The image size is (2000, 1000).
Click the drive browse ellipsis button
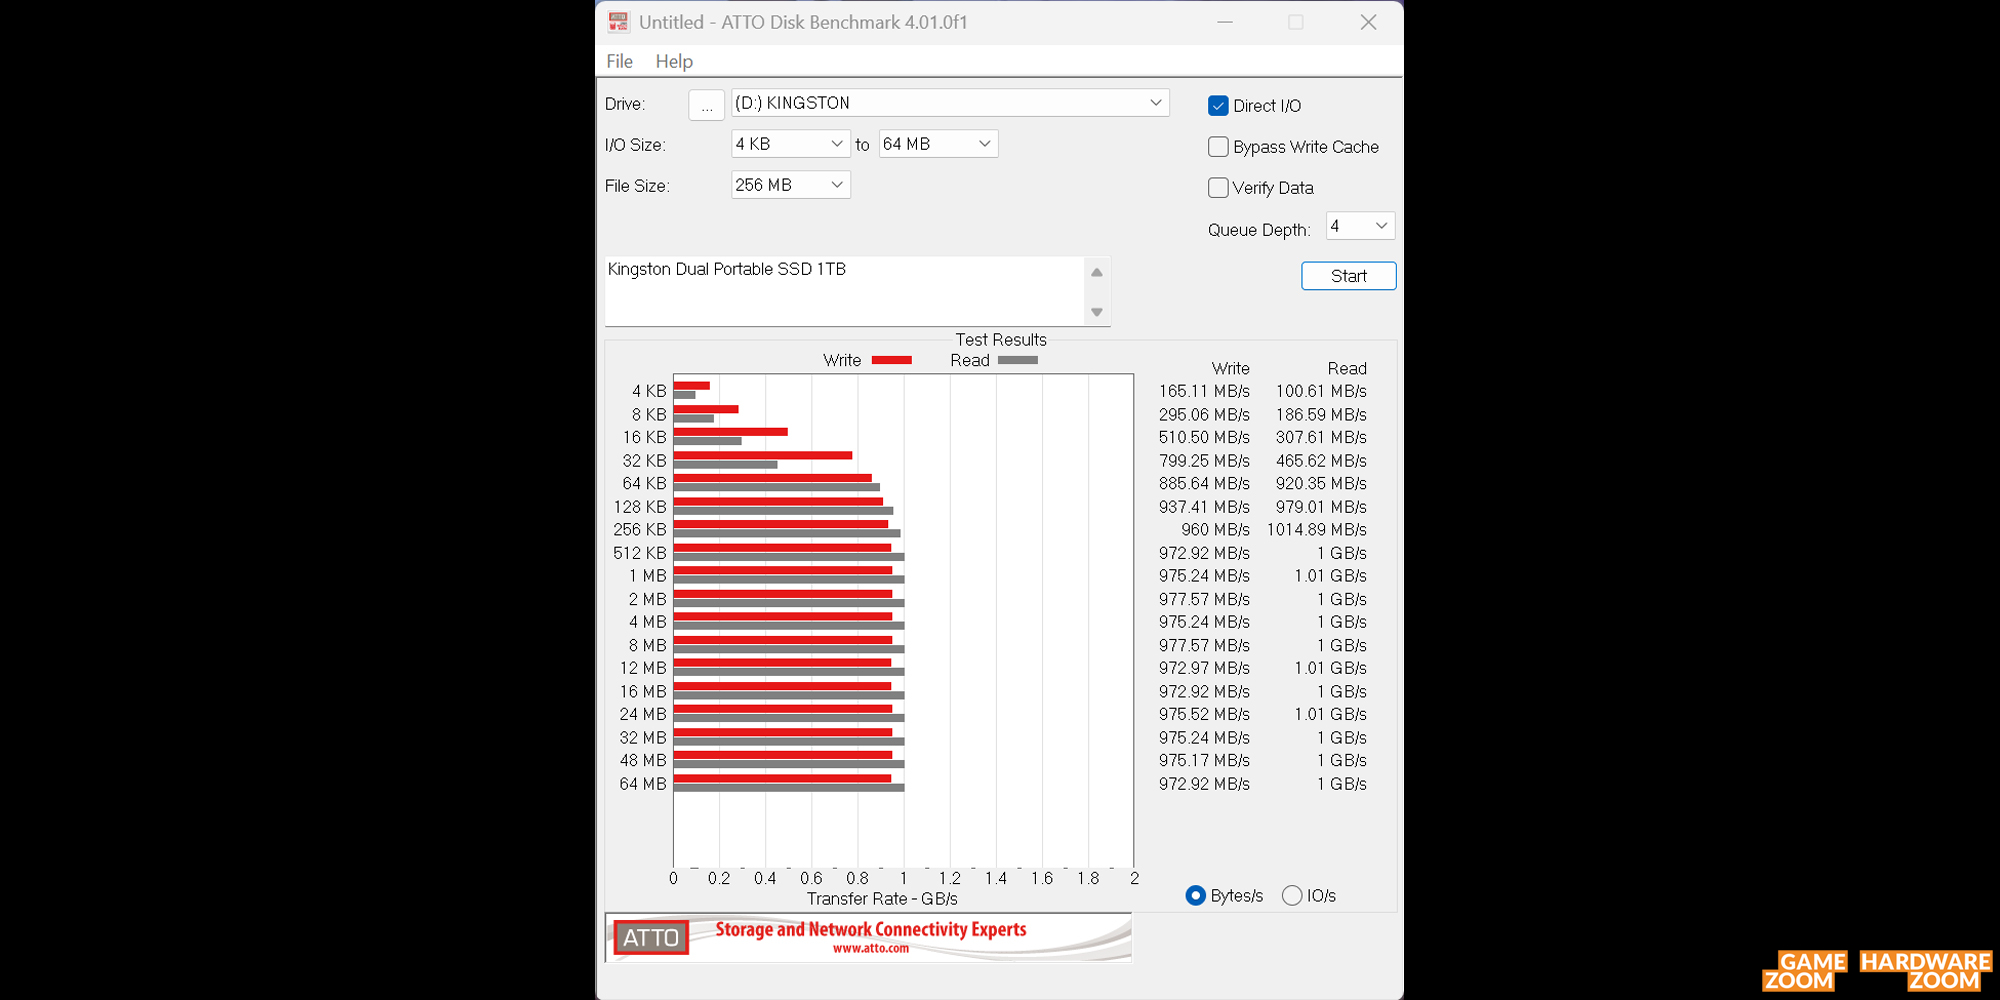pyautogui.click(x=707, y=105)
